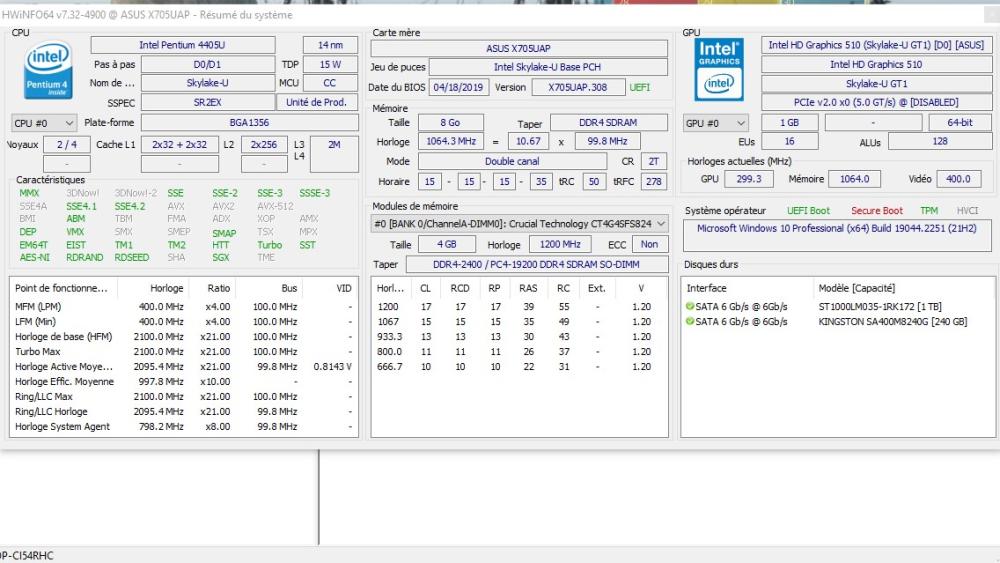1000x563 pixels.
Task: Click the AES-NI feature label
Action: coord(34,258)
